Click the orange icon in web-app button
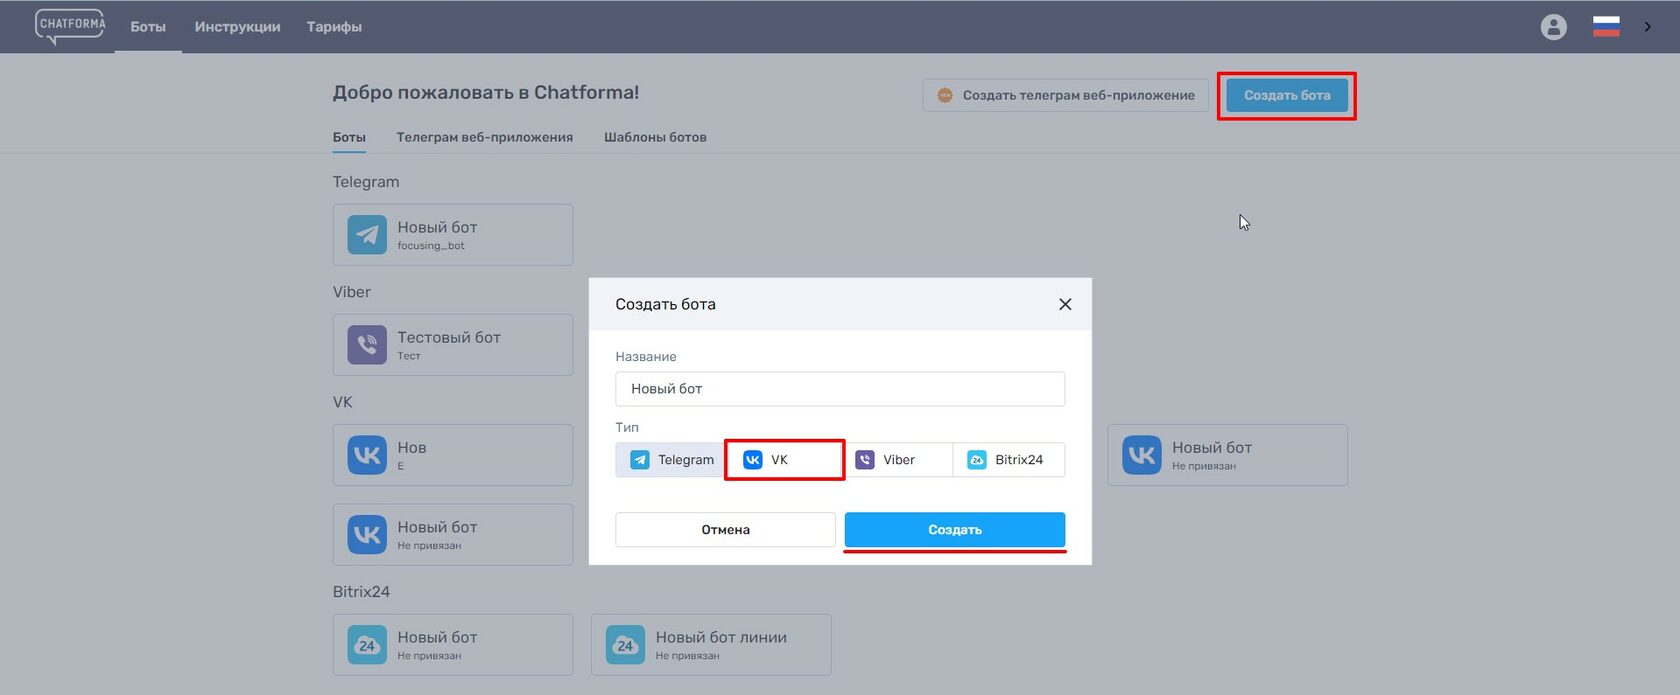The width and height of the screenshot is (1680, 695). coord(945,95)
